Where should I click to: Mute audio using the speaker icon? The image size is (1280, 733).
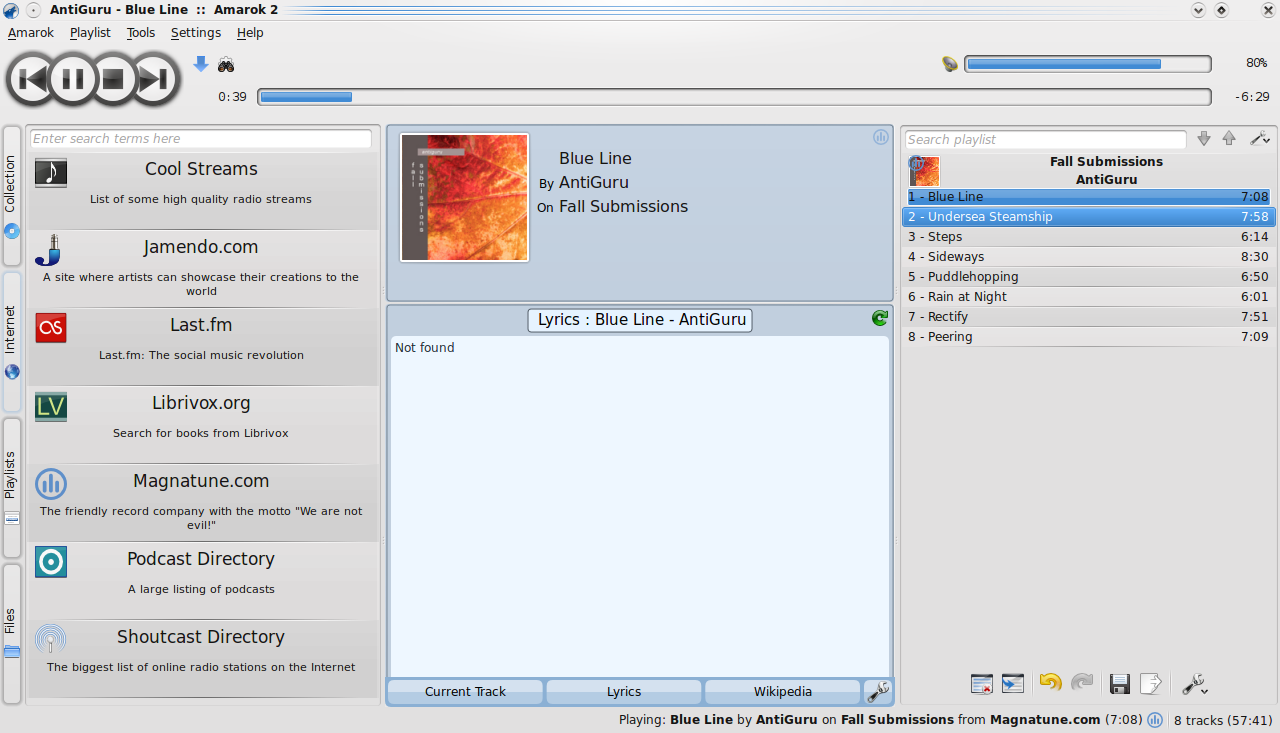(x=950, y=64)
